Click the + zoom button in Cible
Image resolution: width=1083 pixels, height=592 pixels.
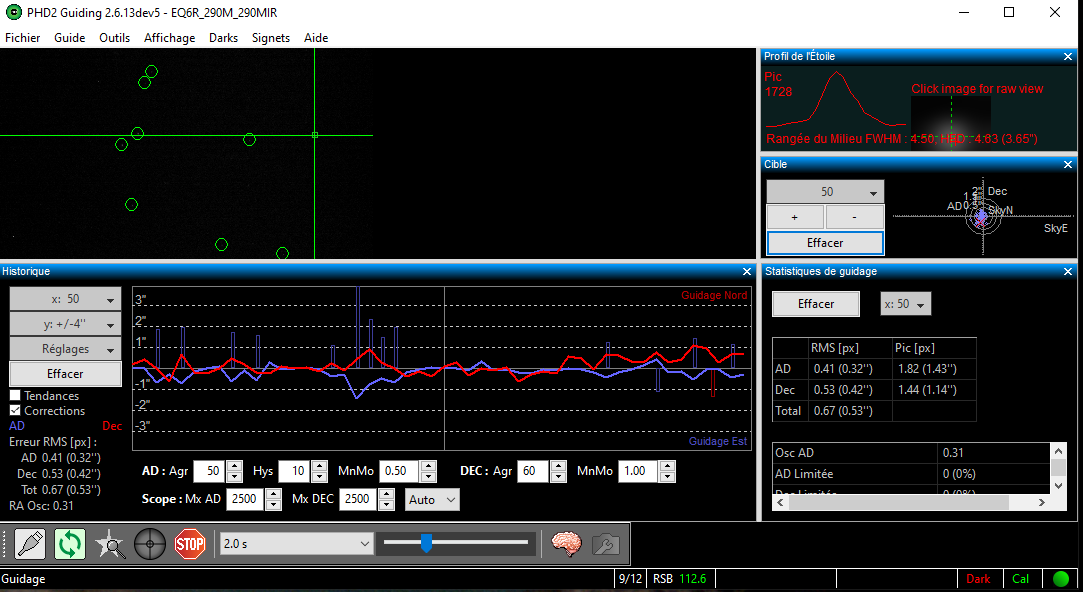pos(795,217)
